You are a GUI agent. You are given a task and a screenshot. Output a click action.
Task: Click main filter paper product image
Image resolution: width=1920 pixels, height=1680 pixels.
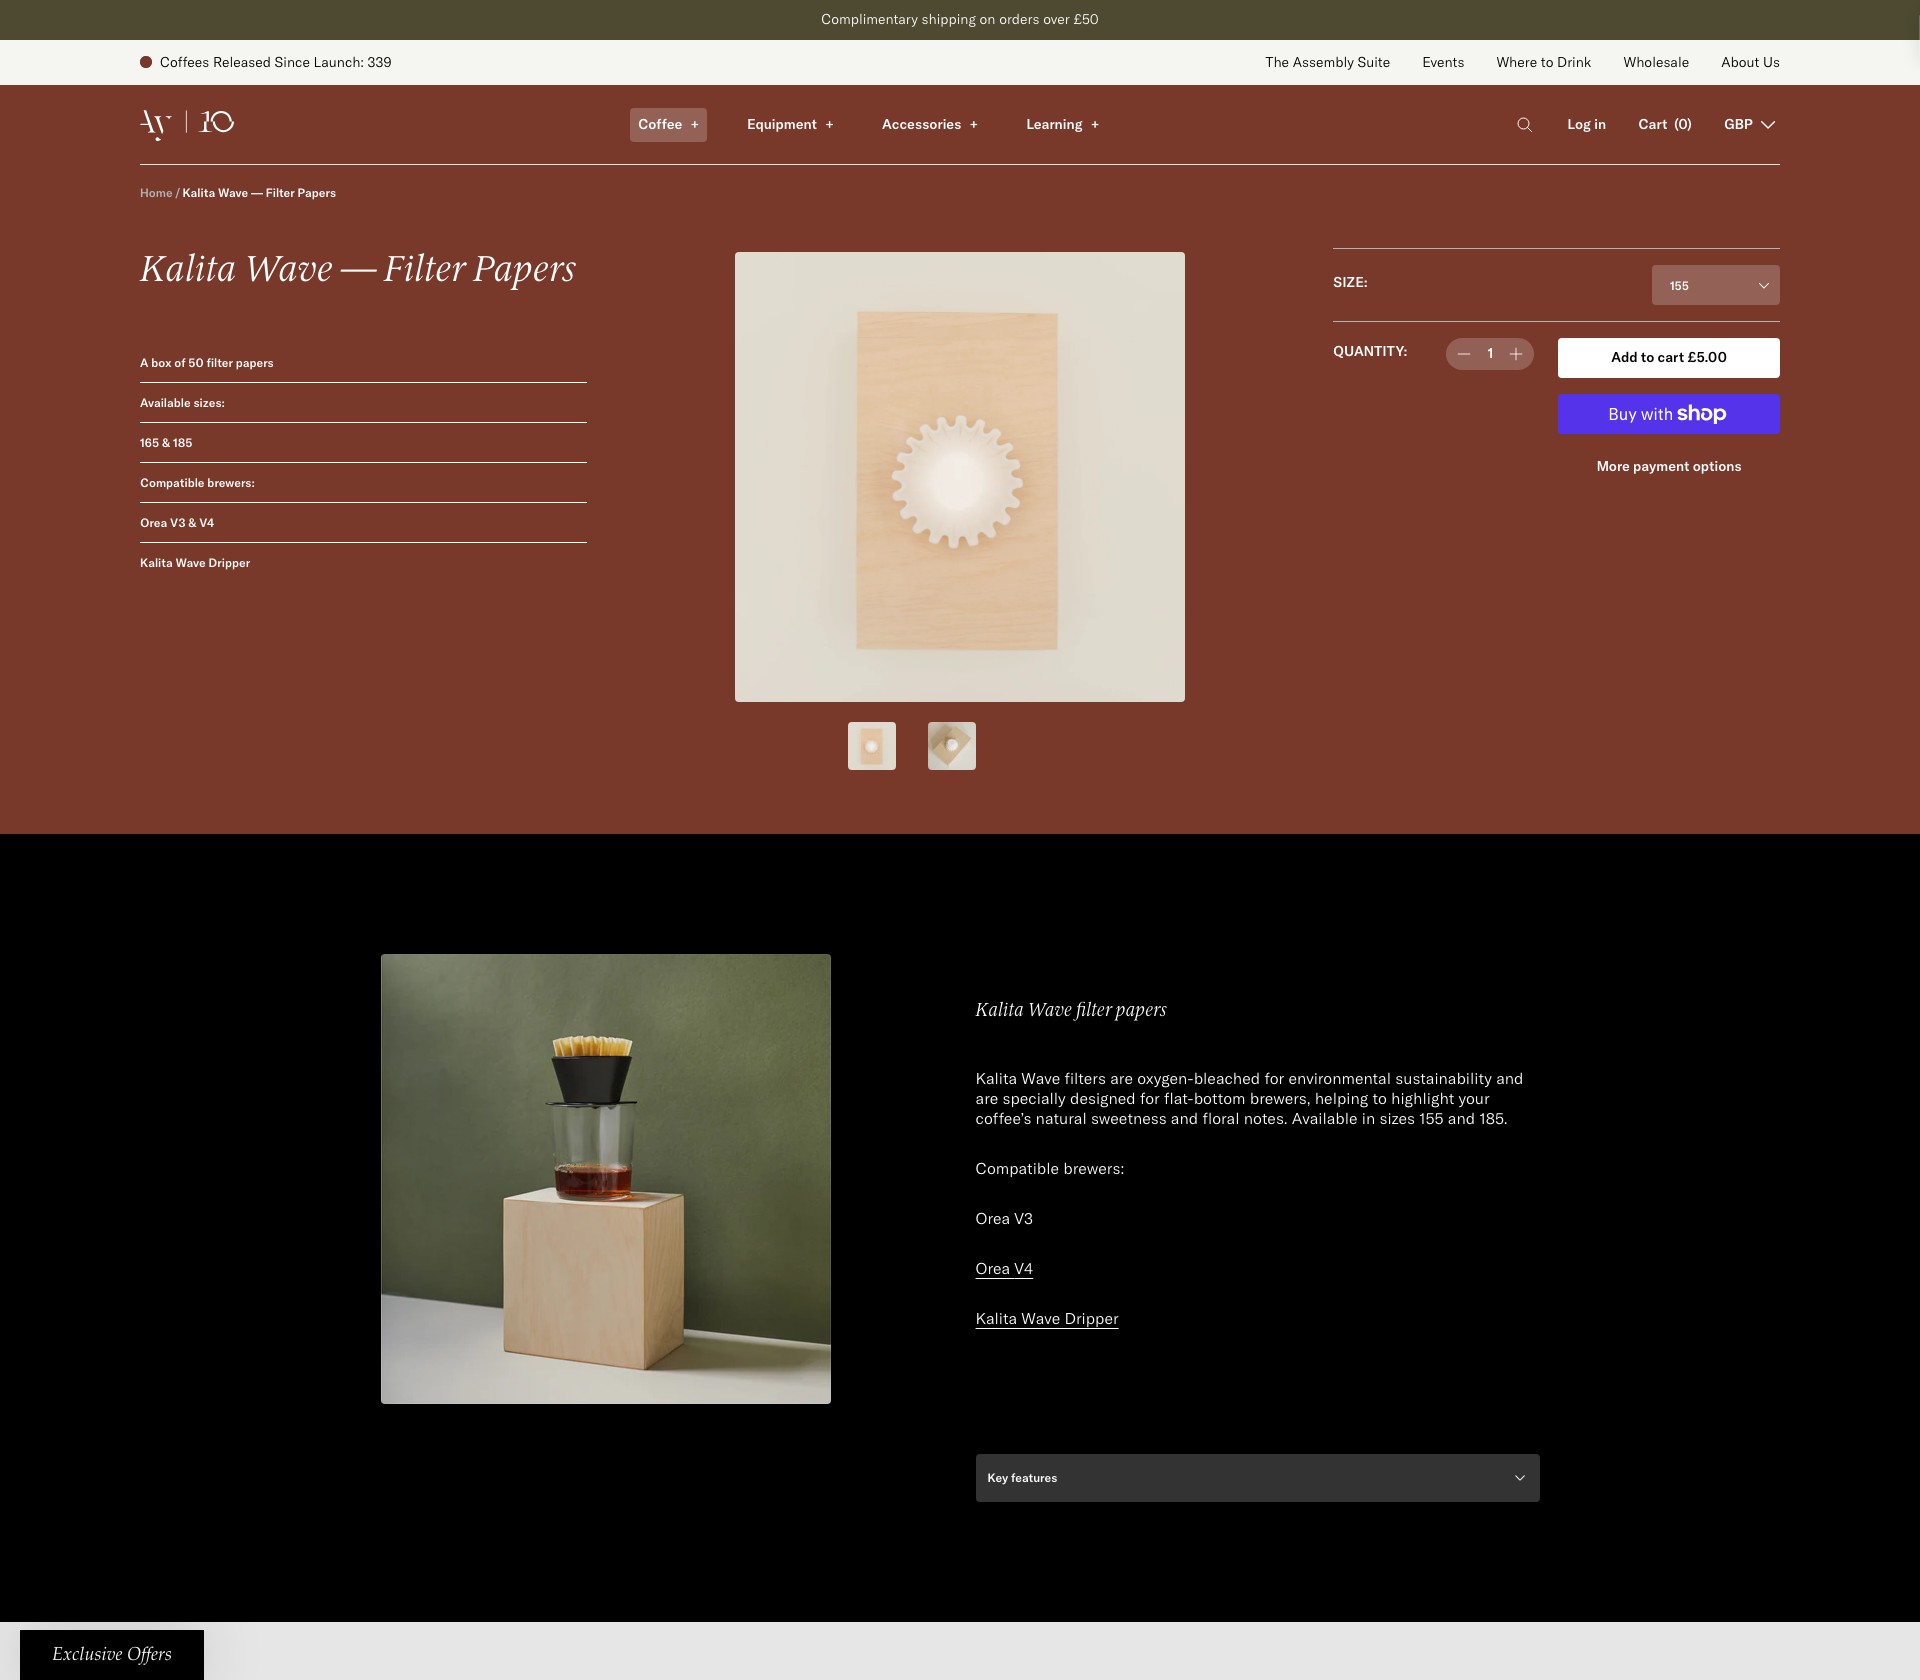coord(960,477)
